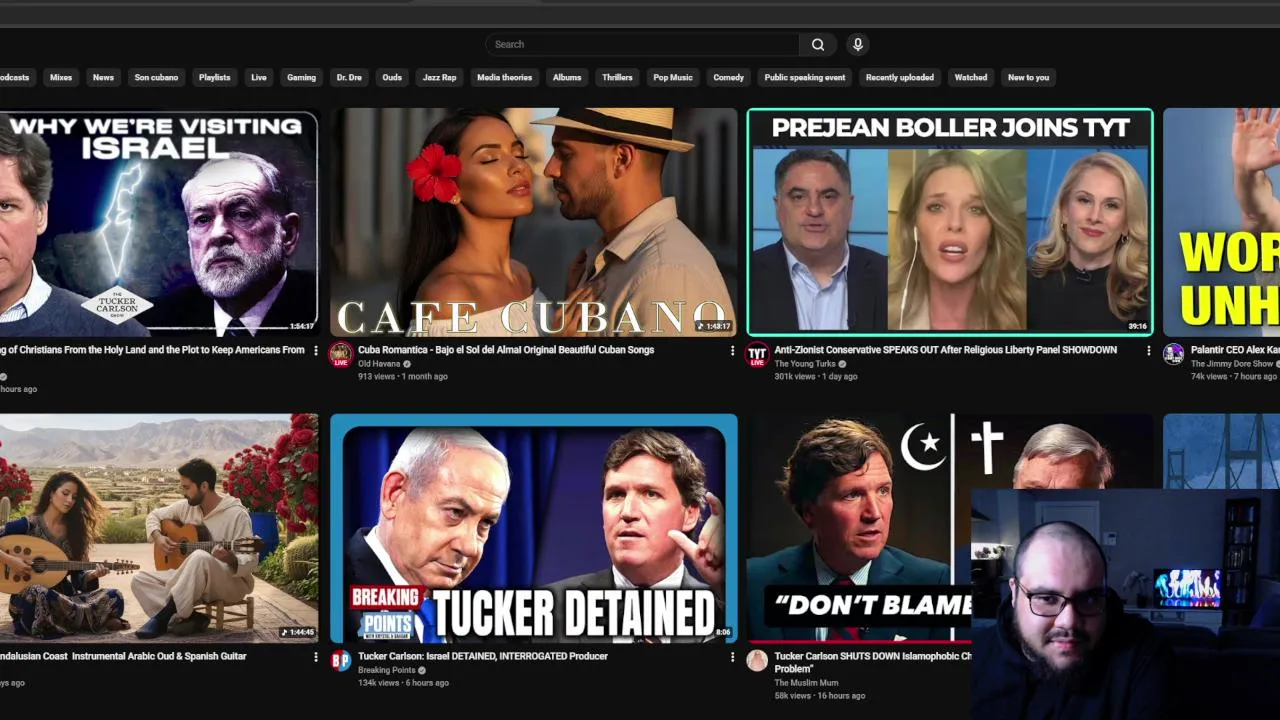Image resolution: width=1280 pixels, height=720 pixels.
Task: Go to The Young Turks channel name
Action: coord(805,364)
